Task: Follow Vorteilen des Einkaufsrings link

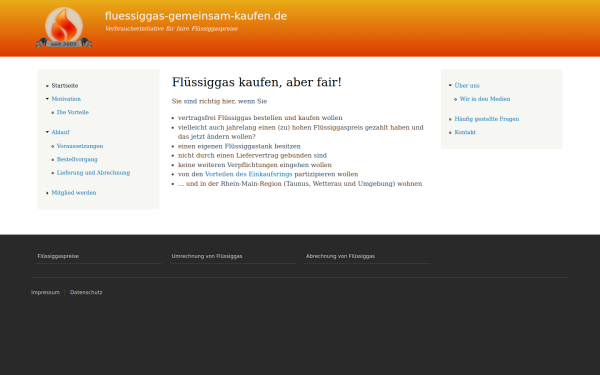Action: pyautogui.click(x=248, y=174)
